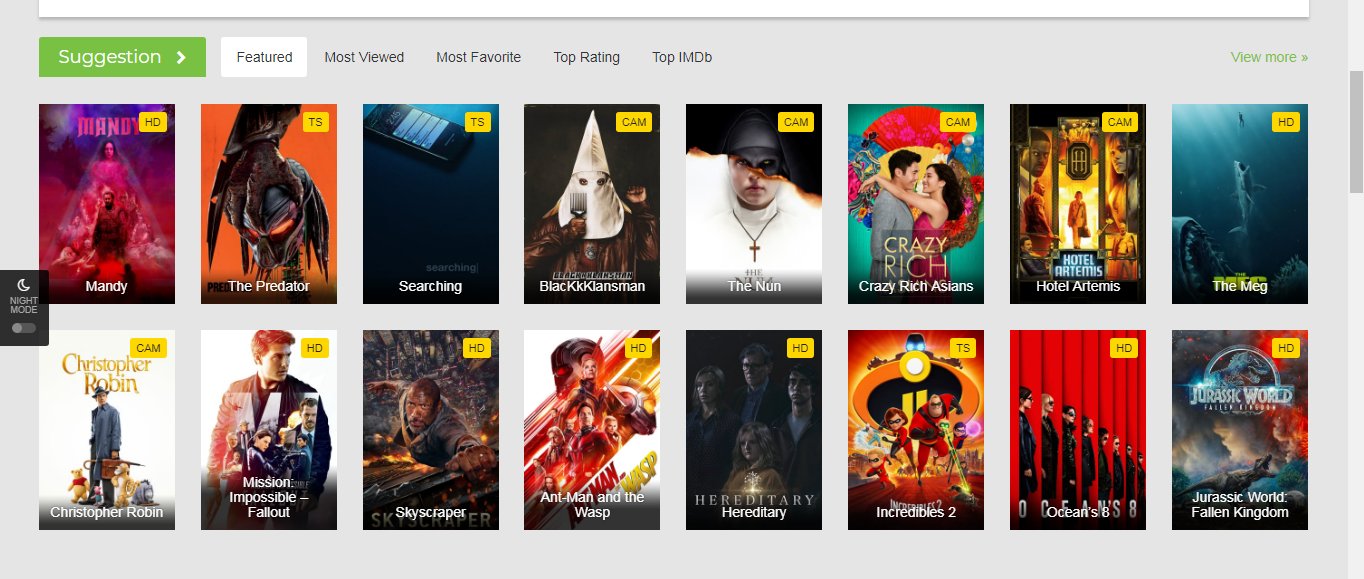Open The Nun movie poster
This screenshot has width=1364, height=579.
click(754, 204)
